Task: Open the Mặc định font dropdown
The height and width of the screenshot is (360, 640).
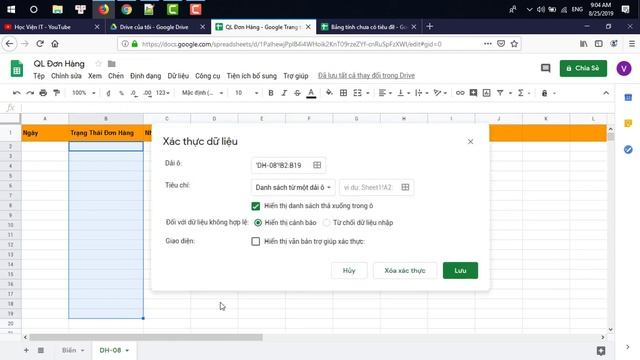Action: 202,93
